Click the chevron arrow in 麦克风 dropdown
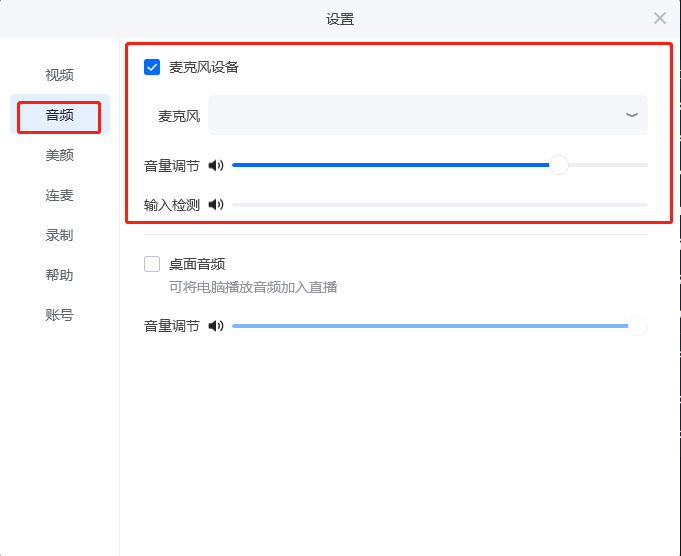The image size is (681, 556). (631, 115)
